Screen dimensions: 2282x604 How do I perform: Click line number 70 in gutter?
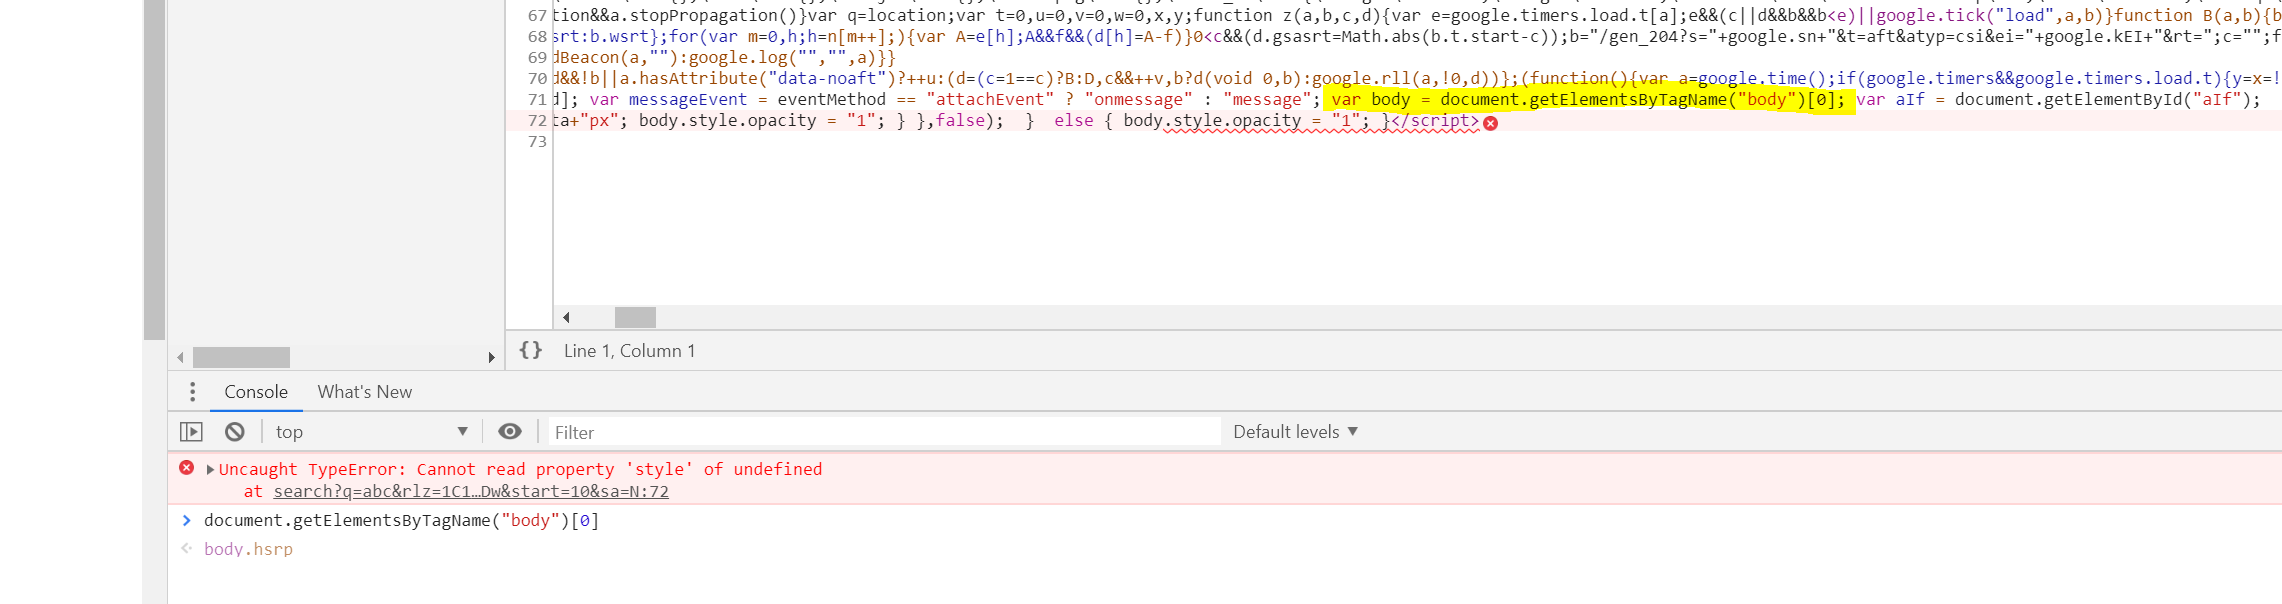click(x=537, y=79)
